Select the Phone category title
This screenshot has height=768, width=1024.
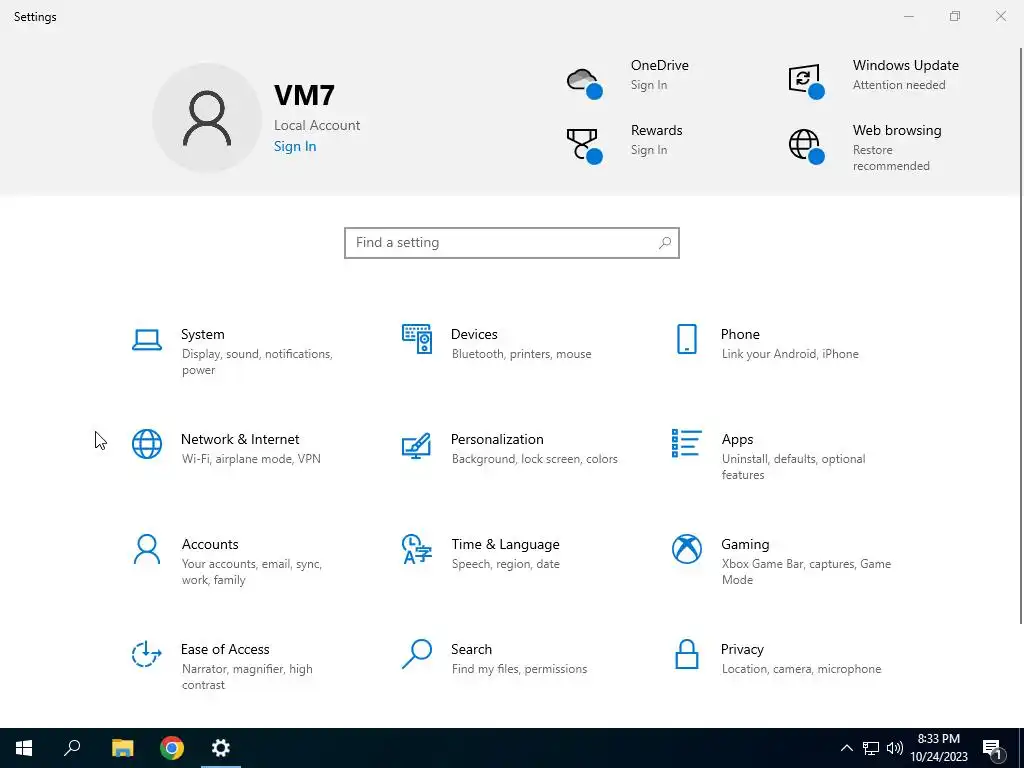click(740, 334)
